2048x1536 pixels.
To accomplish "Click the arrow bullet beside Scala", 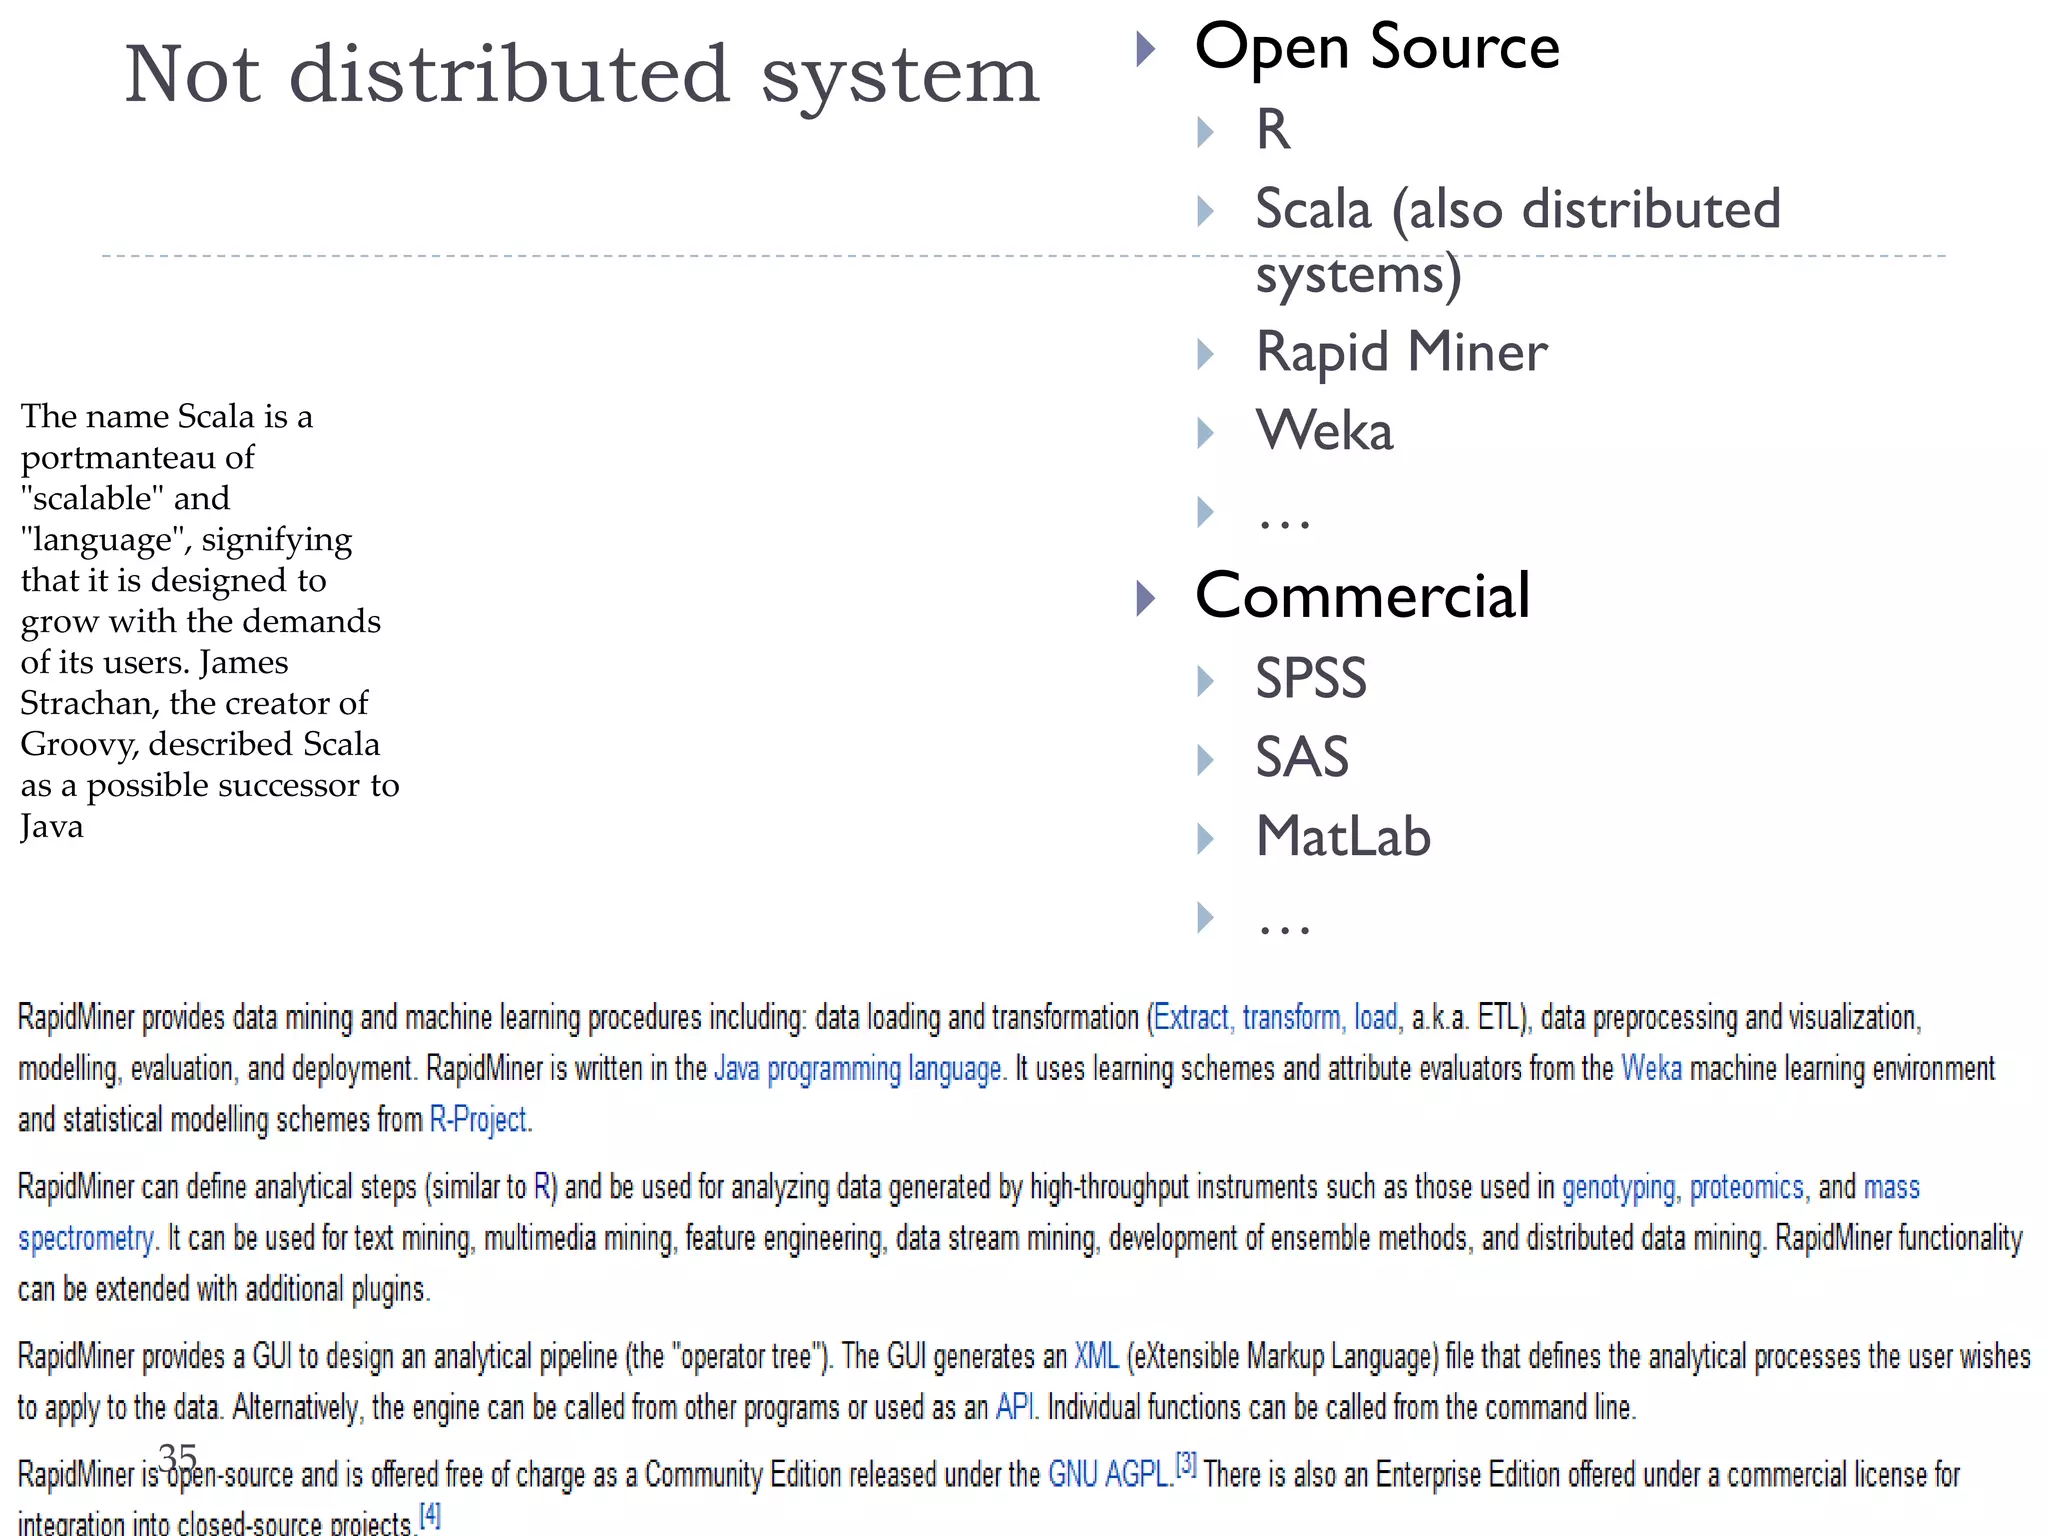I will pos(1206,211).
